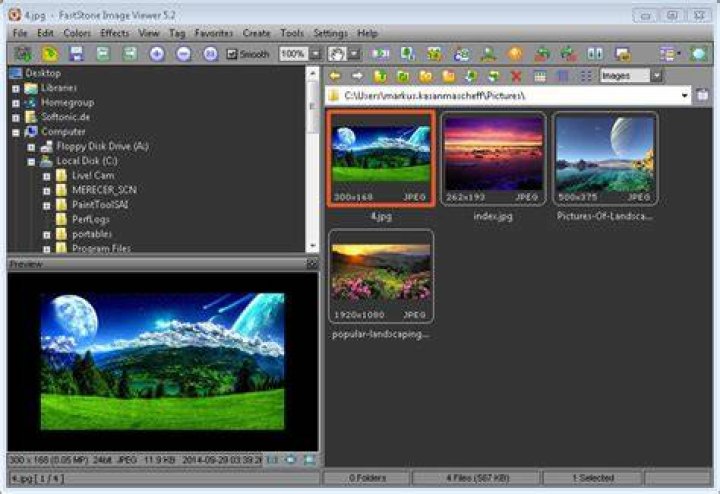Screen dimensions: 720x494
Task: Open the Edit menu
Action: pos(45,33)
